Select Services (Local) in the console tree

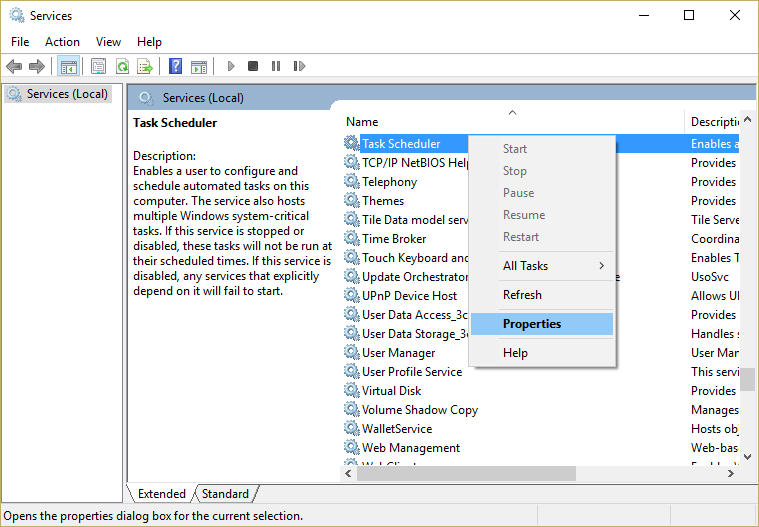[66, 94]
